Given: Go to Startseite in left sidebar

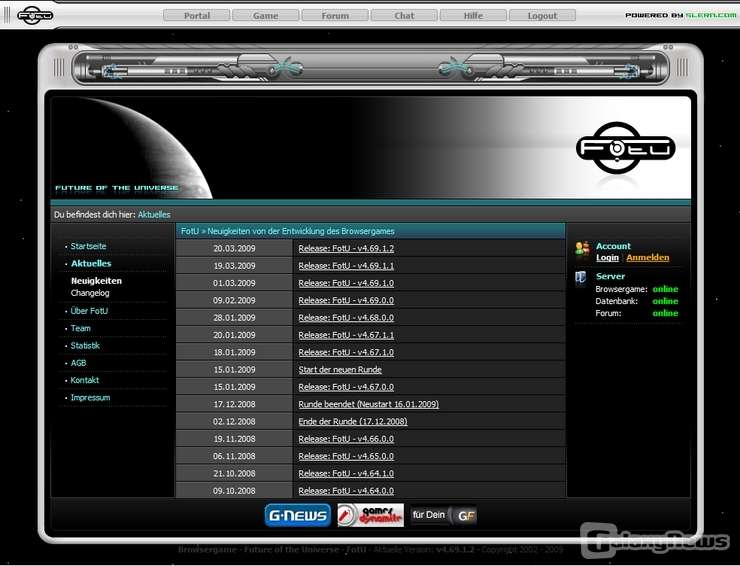Looking at the screenshot, I should tap(88, 246).
